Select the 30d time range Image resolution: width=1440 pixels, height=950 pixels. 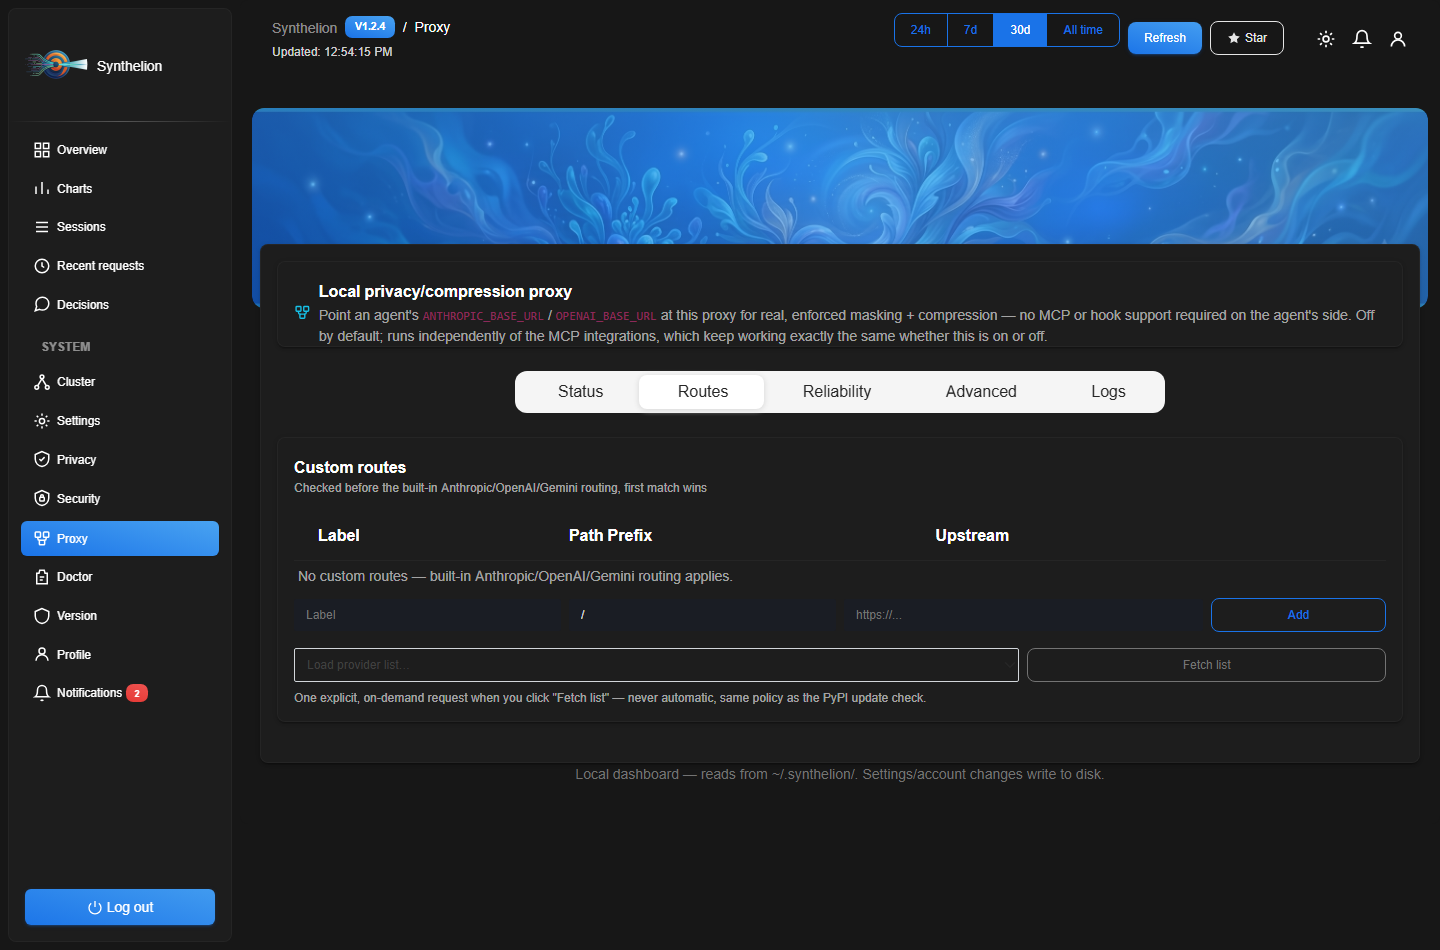1020,30
